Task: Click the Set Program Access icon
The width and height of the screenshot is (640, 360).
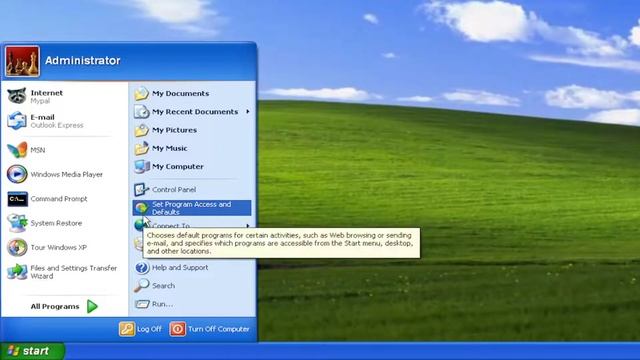Action: click(x=141, y=208)
